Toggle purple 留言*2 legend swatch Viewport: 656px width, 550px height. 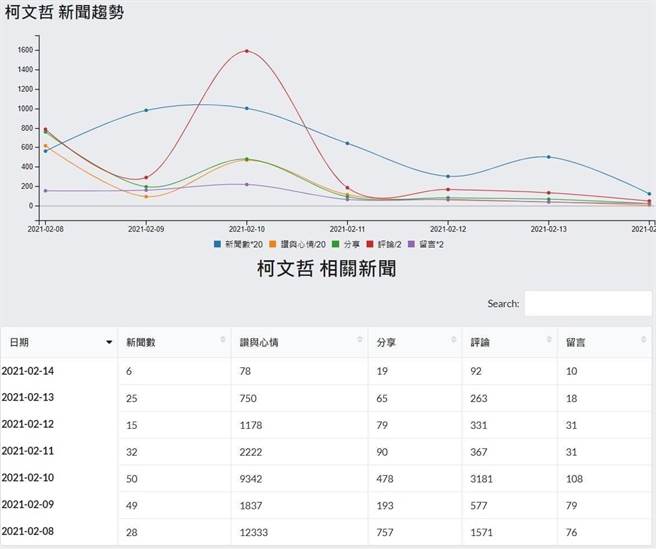(411, 244)
